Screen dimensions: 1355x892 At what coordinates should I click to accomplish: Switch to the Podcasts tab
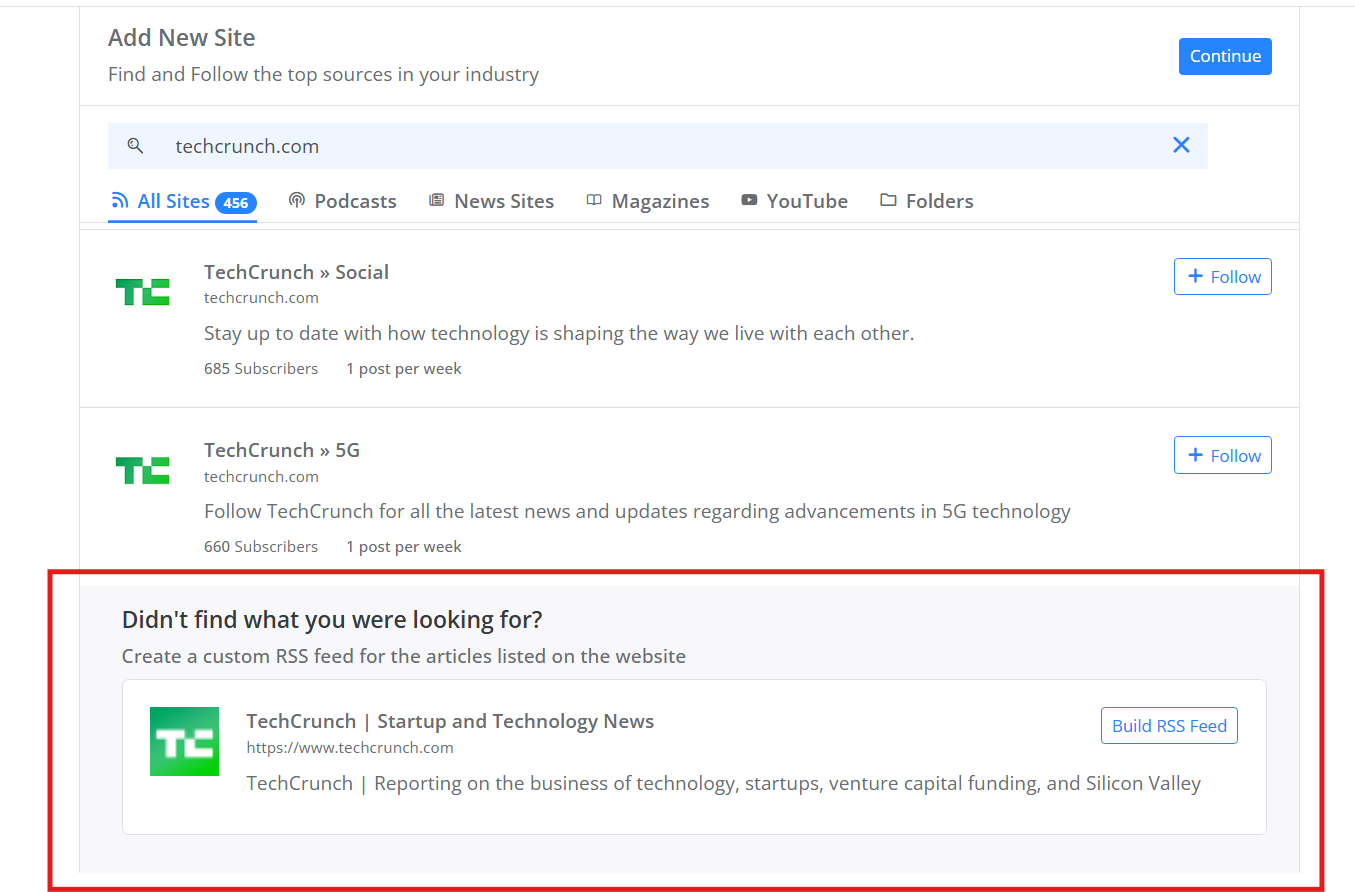342,201
